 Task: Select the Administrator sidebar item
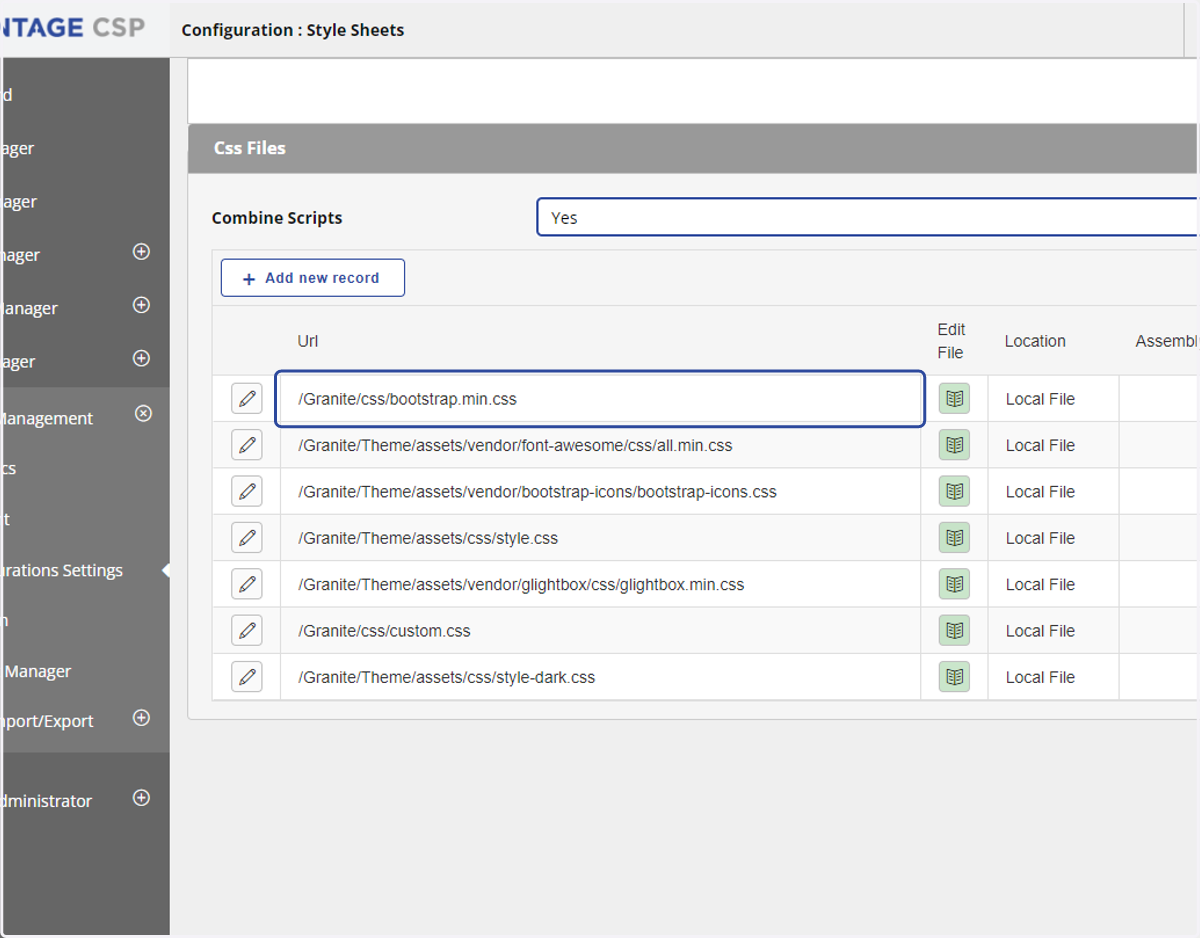point(46,801)
